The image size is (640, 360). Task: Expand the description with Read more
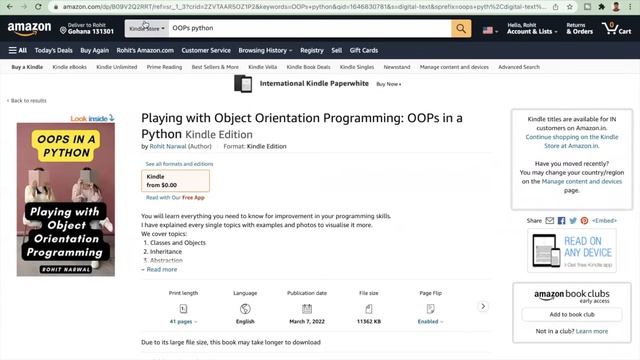[159, 269]
